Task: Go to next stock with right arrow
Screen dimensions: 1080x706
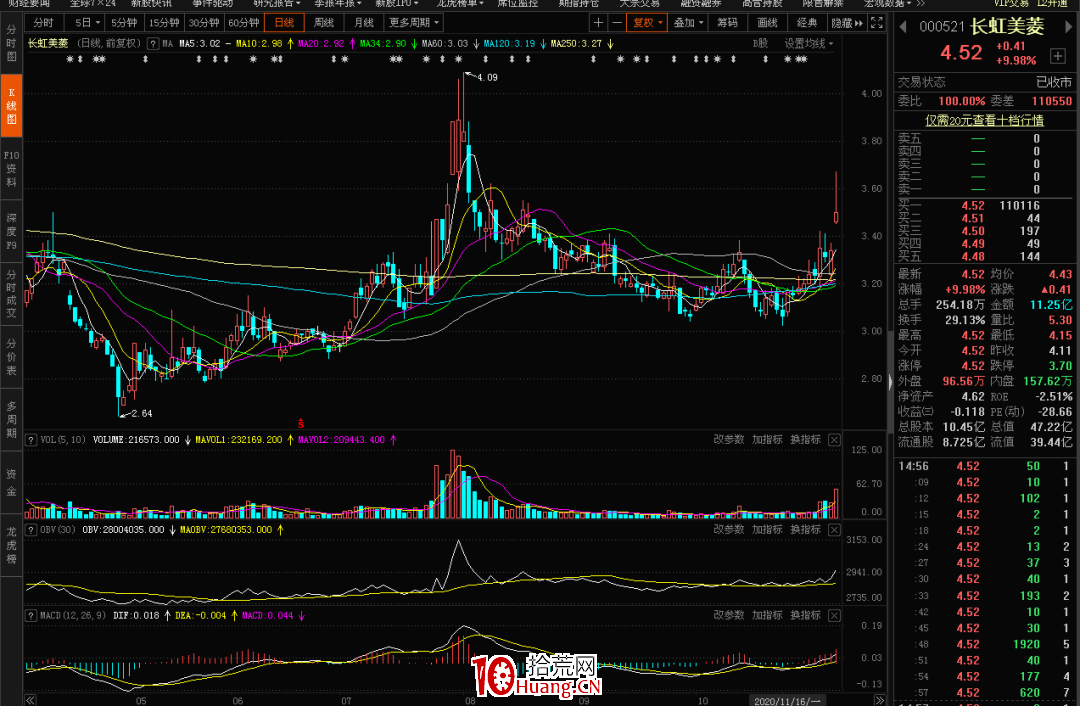Action: pos(1068,28)
